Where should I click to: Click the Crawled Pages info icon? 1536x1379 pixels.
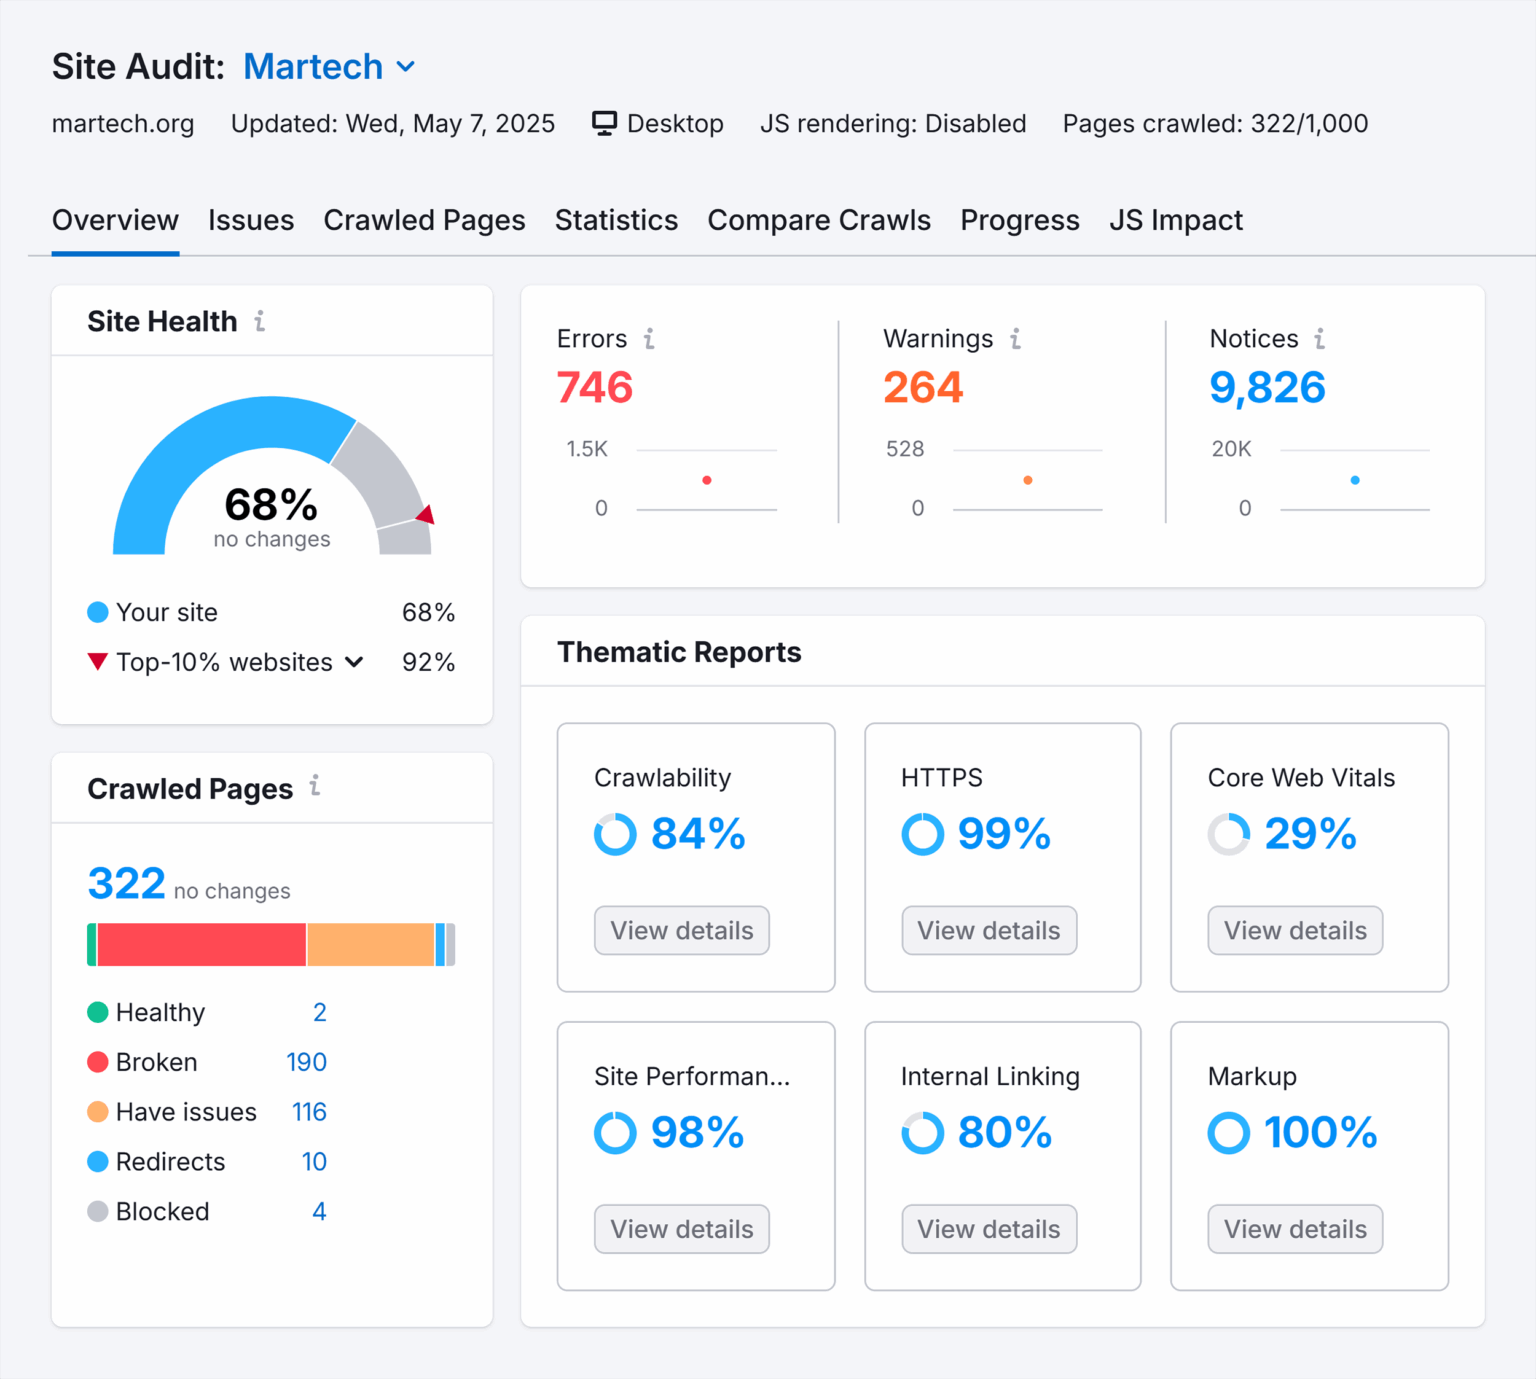pyautogui.click(x=315, y=787)
